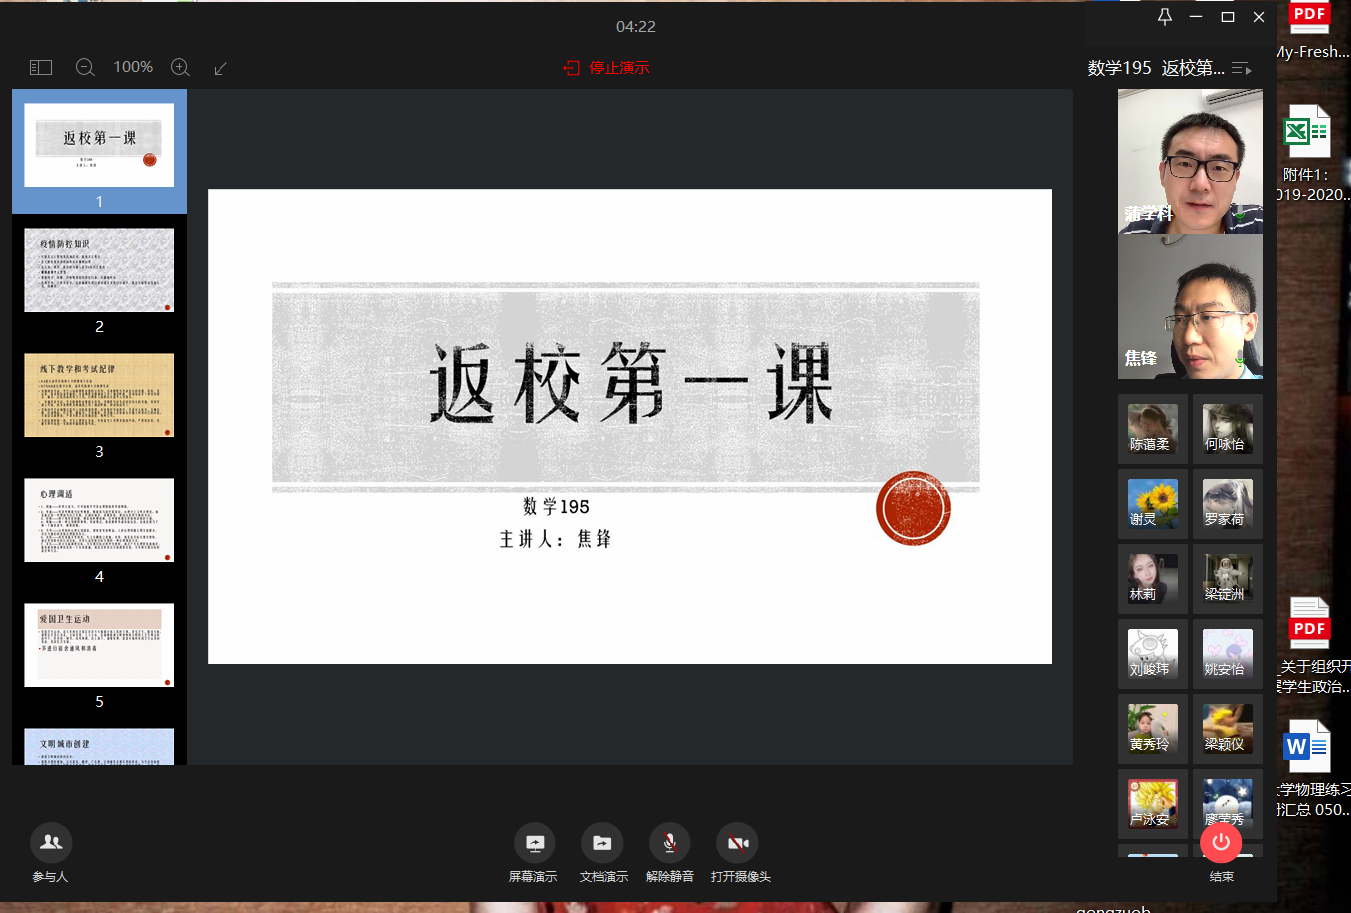Open slide 4 thumbnail 心理调适
Image resolution: width=1351 pixels, height=913 pixels.
[99, 520]
